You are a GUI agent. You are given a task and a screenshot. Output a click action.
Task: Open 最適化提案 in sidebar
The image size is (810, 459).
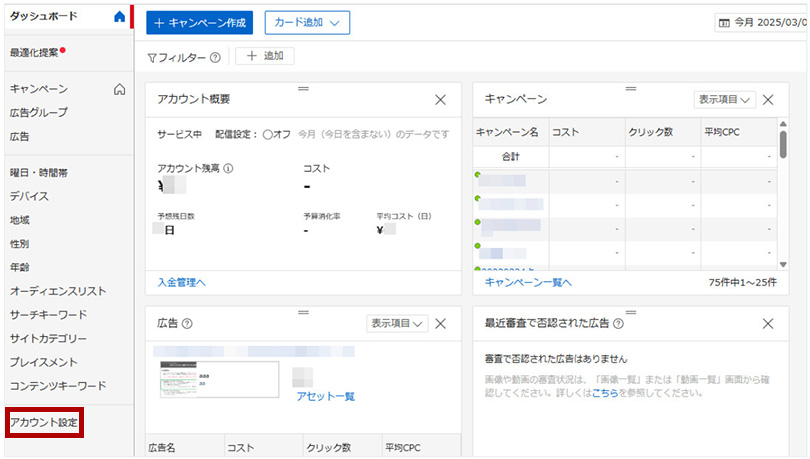click(x=34, y=53)
